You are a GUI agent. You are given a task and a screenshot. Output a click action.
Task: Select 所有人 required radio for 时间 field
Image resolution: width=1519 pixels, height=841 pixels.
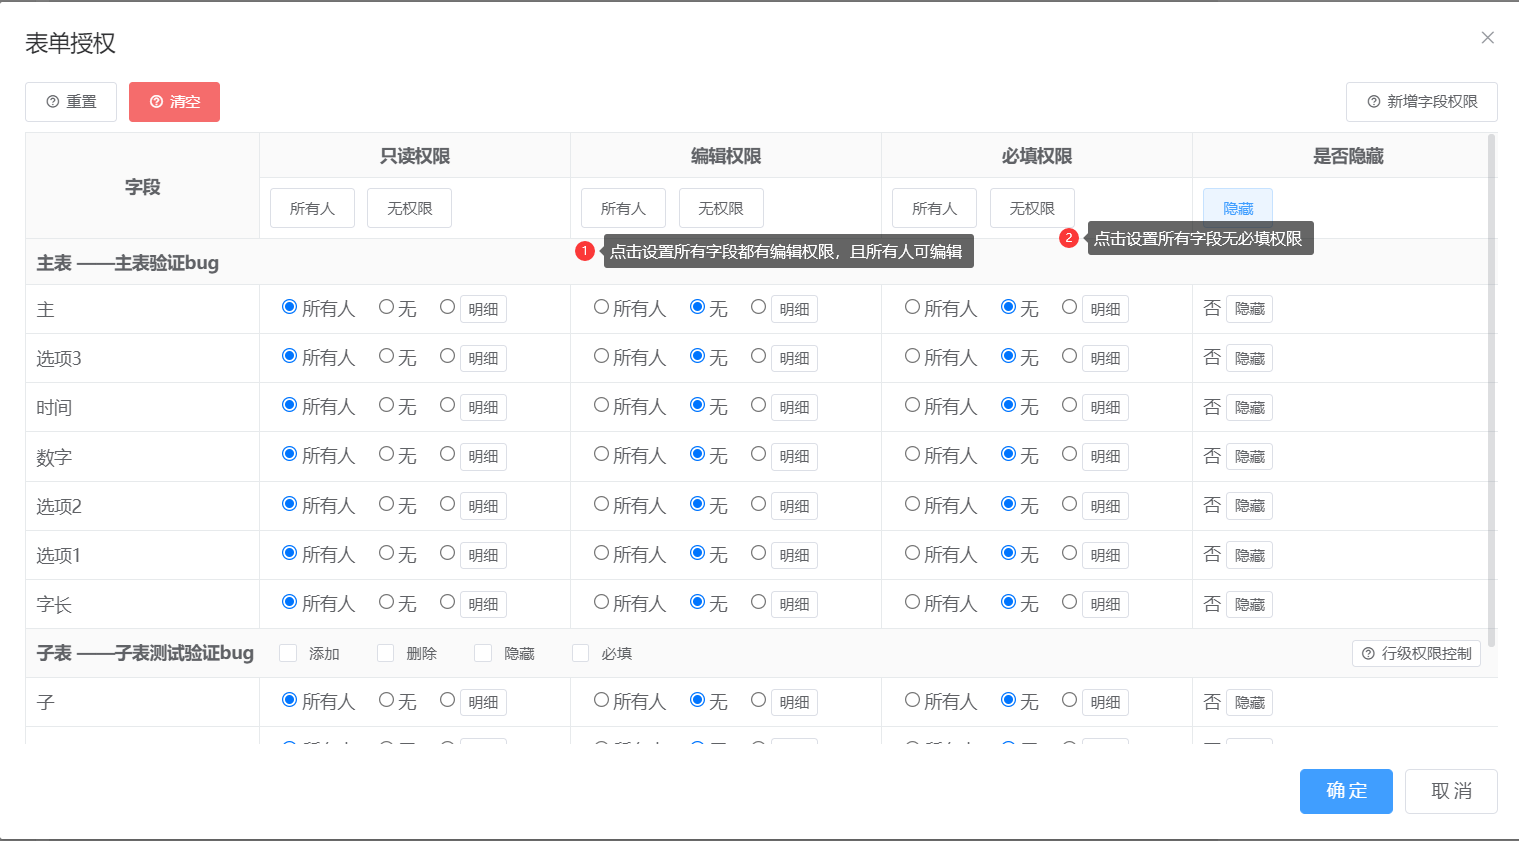(x=912, y=405)
